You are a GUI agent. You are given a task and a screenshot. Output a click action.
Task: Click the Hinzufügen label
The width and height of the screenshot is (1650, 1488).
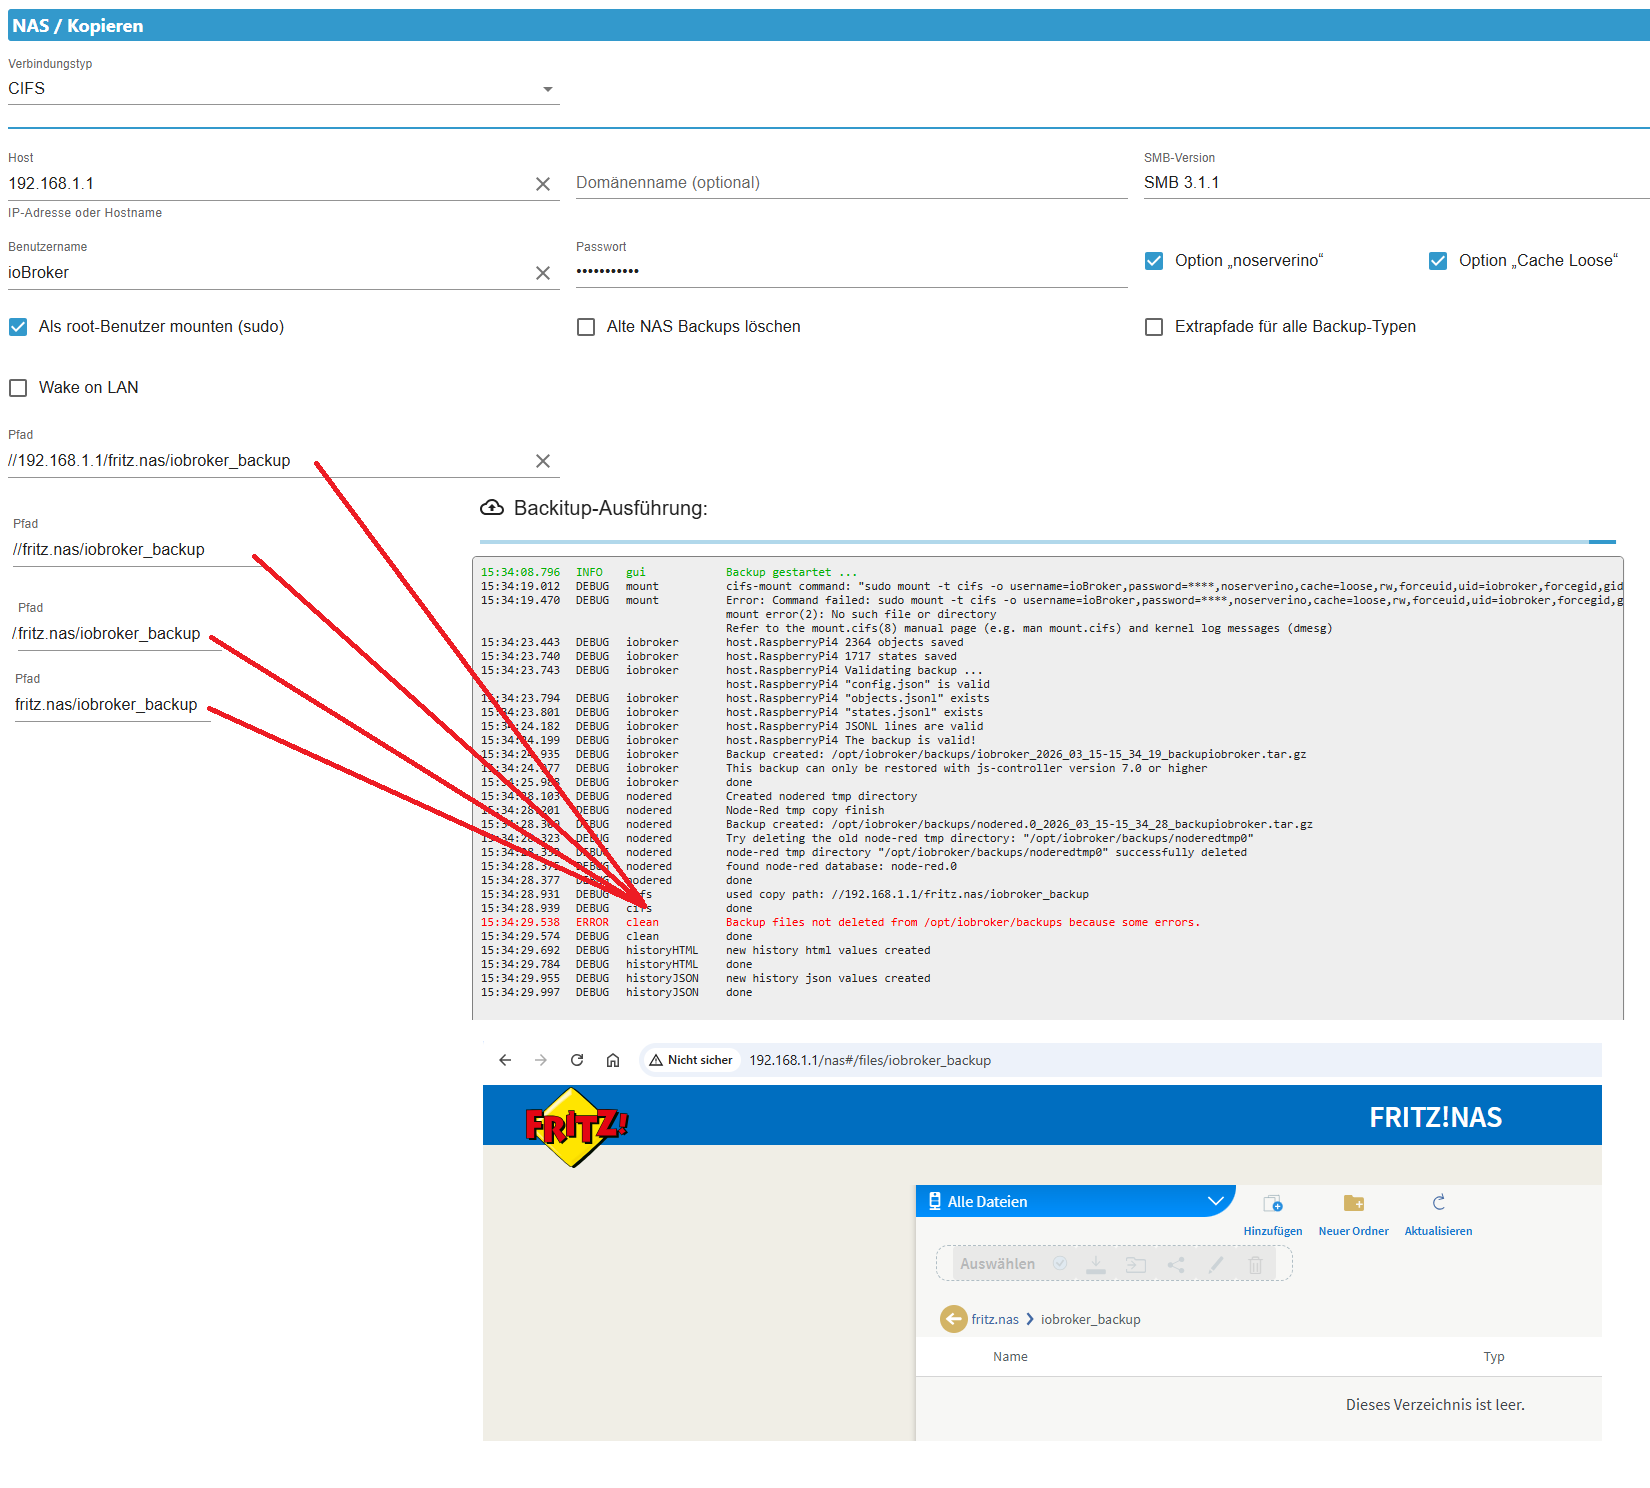click(x=1273, y=1231)
